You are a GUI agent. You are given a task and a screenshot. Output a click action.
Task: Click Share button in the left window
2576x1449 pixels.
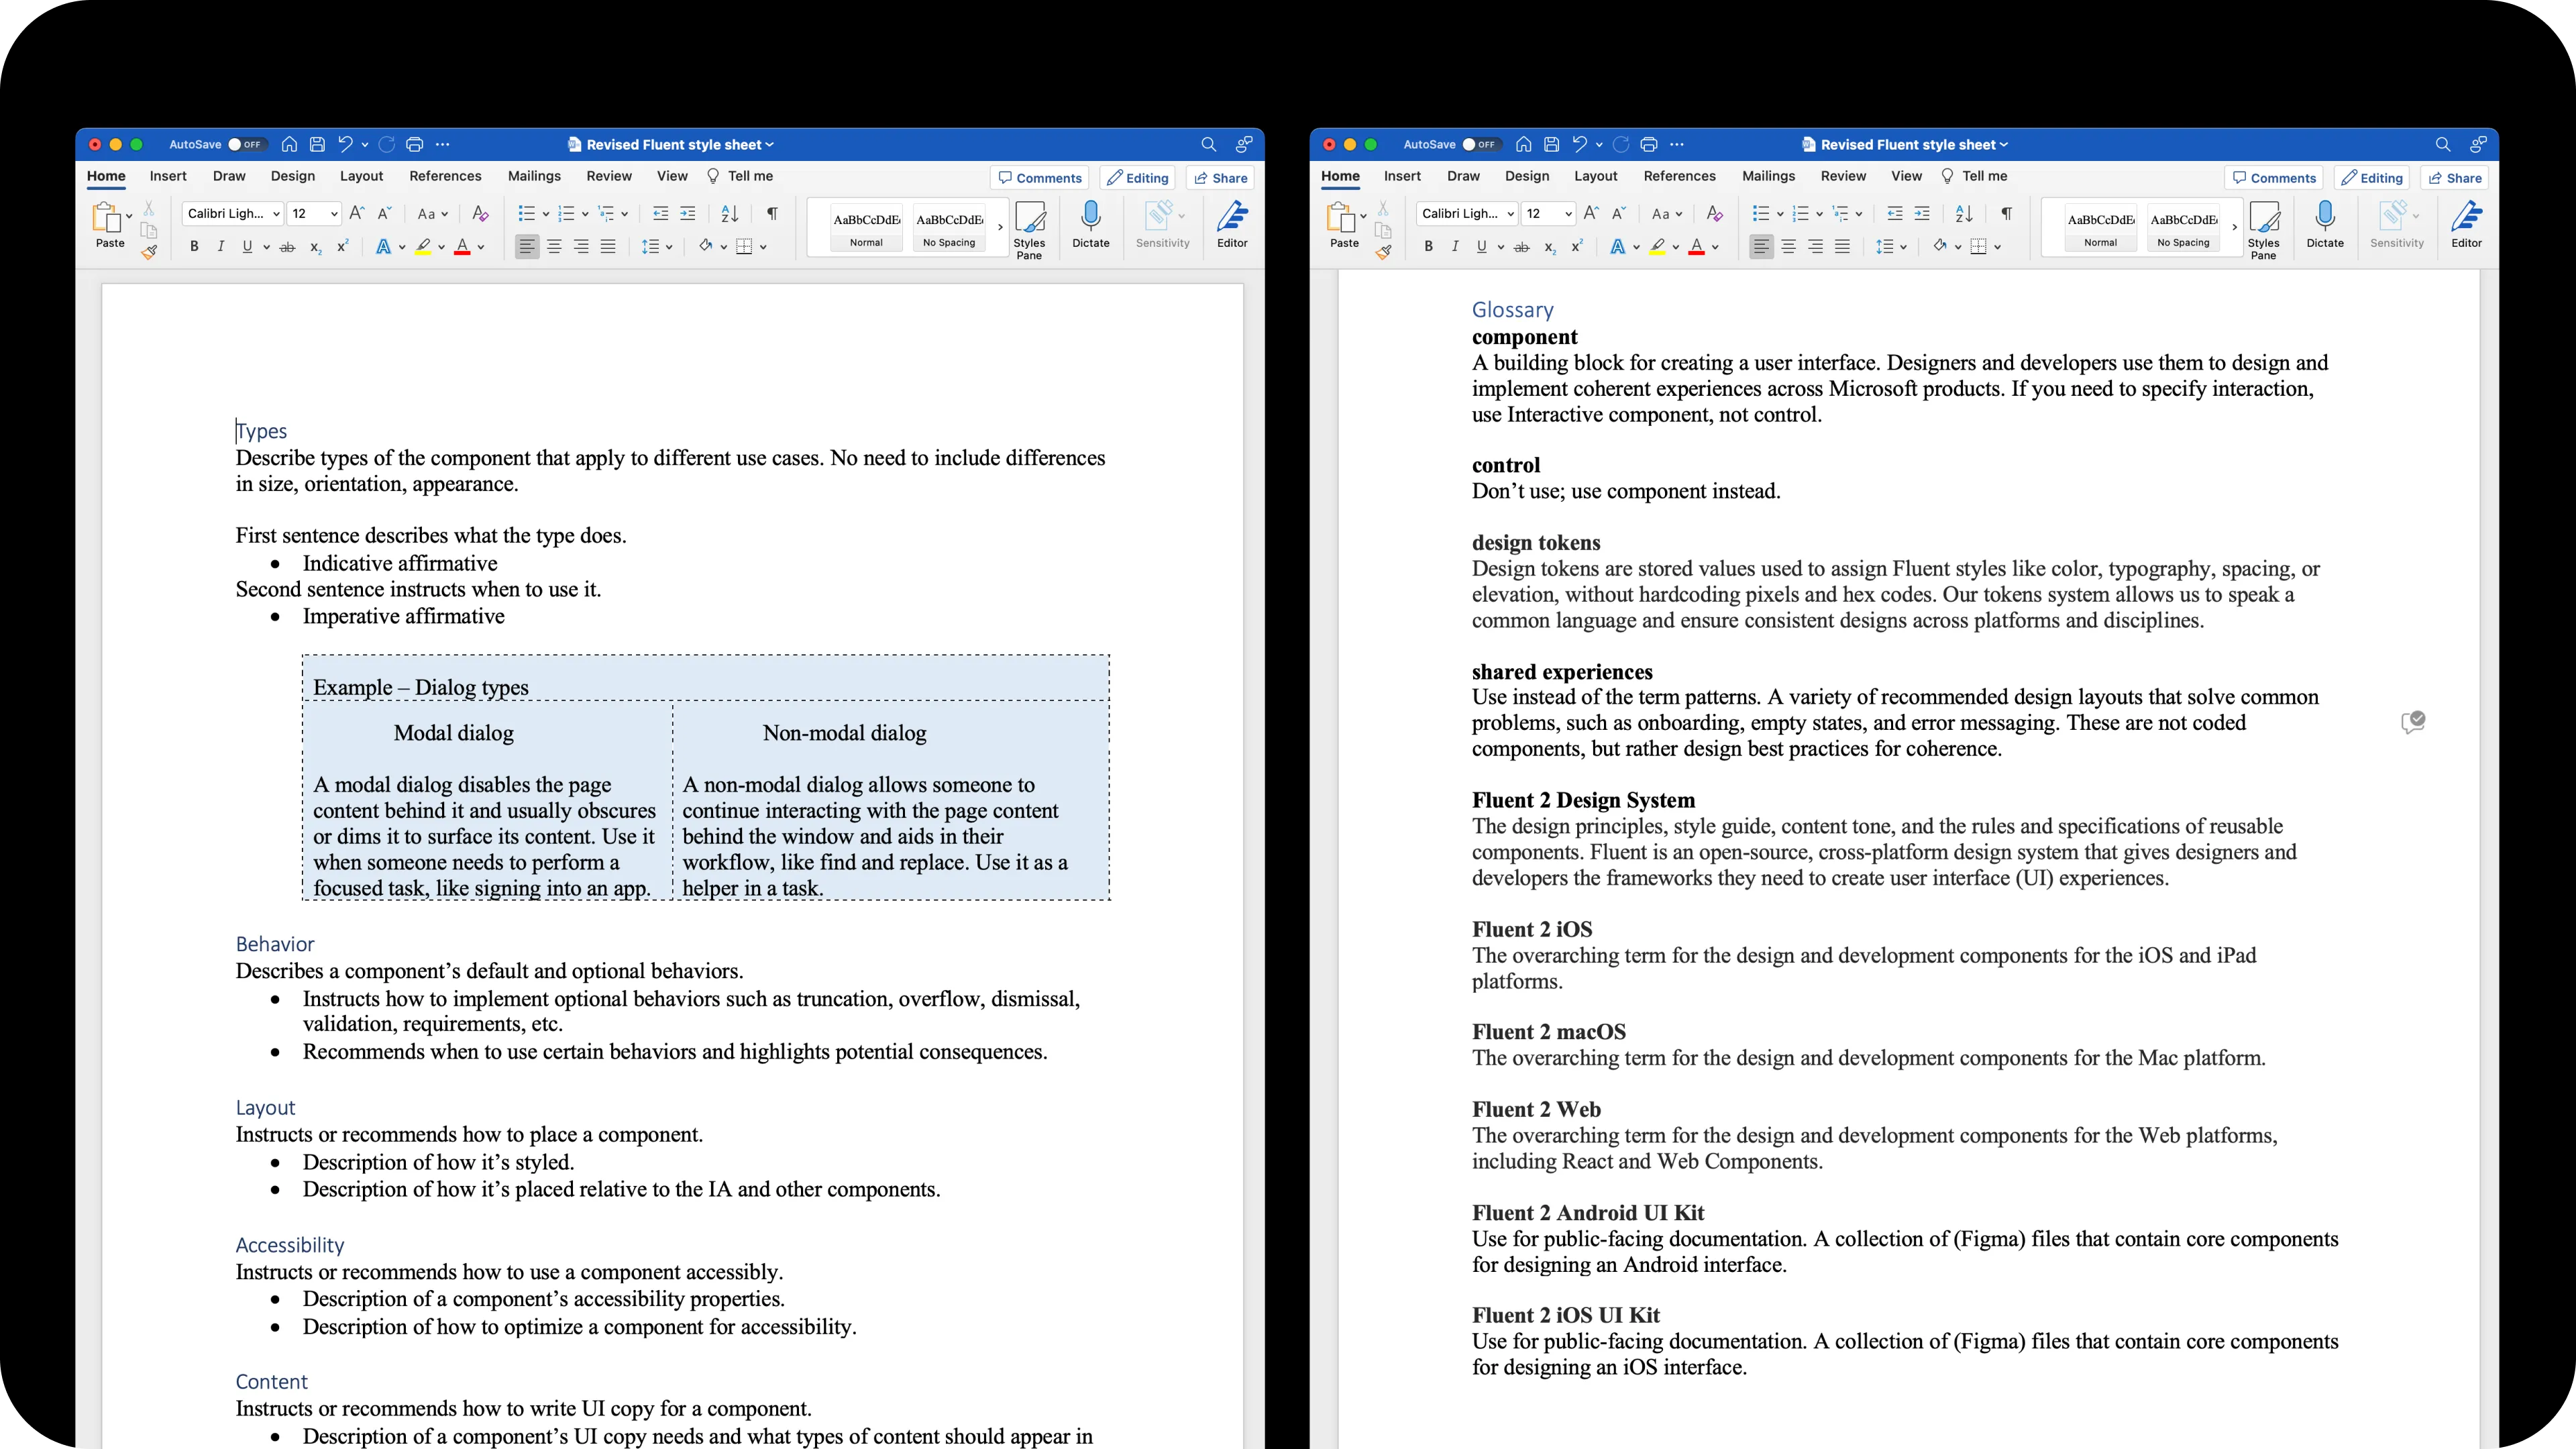(x=1220, y=178)
